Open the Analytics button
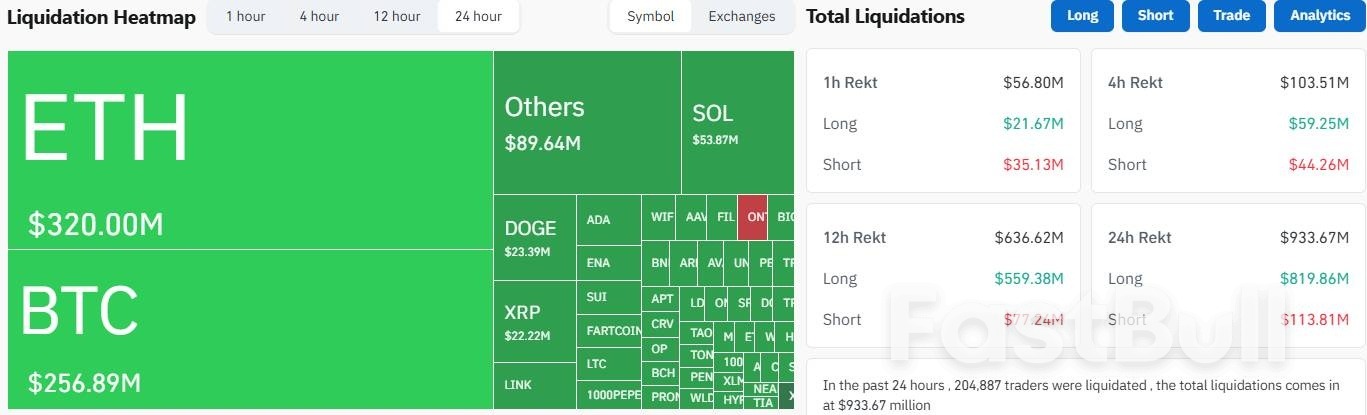This screenshot has height=415, width=1367. (1319, 16)
